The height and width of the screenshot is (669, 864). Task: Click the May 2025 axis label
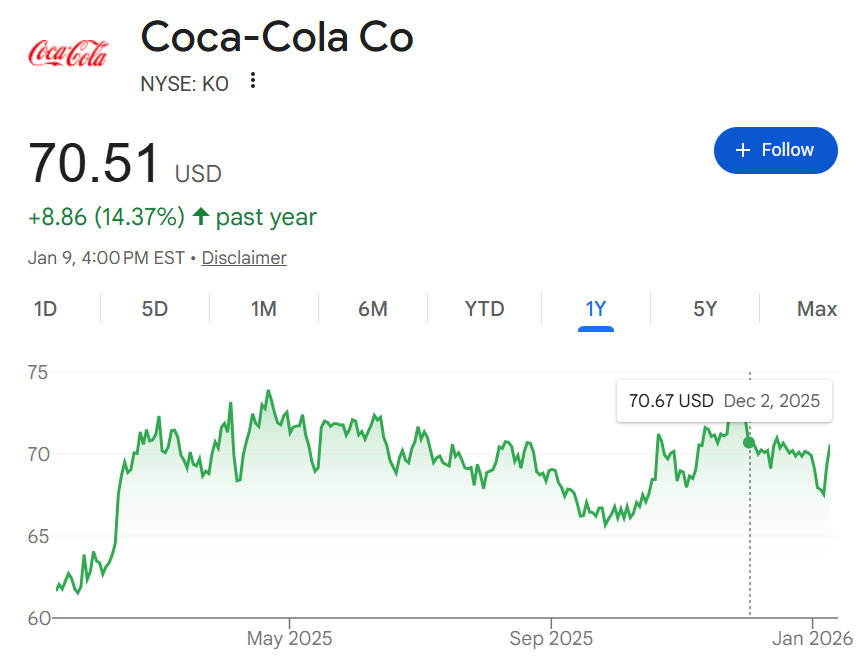[x=289, y=638]
